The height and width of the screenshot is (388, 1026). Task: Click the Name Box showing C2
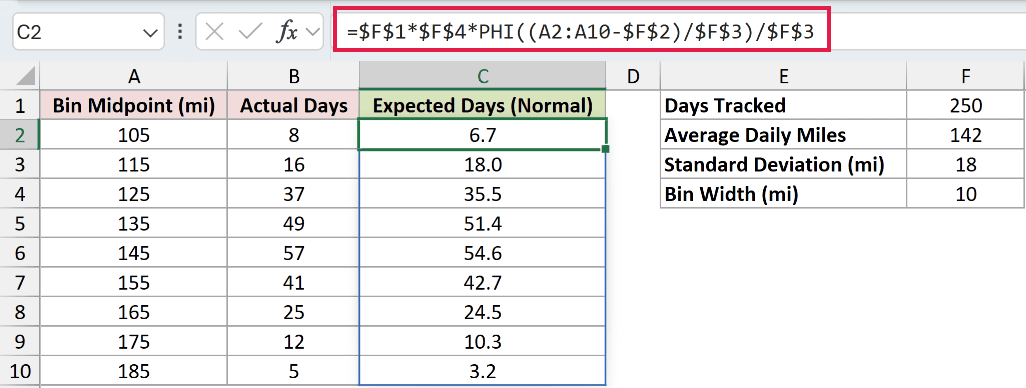point(88,31)
